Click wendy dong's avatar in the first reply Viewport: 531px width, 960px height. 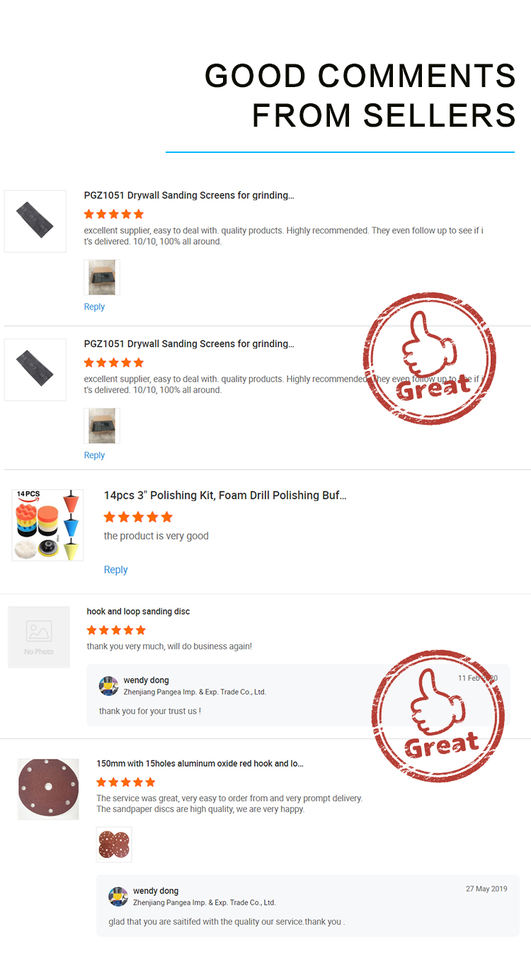point(108,686)
